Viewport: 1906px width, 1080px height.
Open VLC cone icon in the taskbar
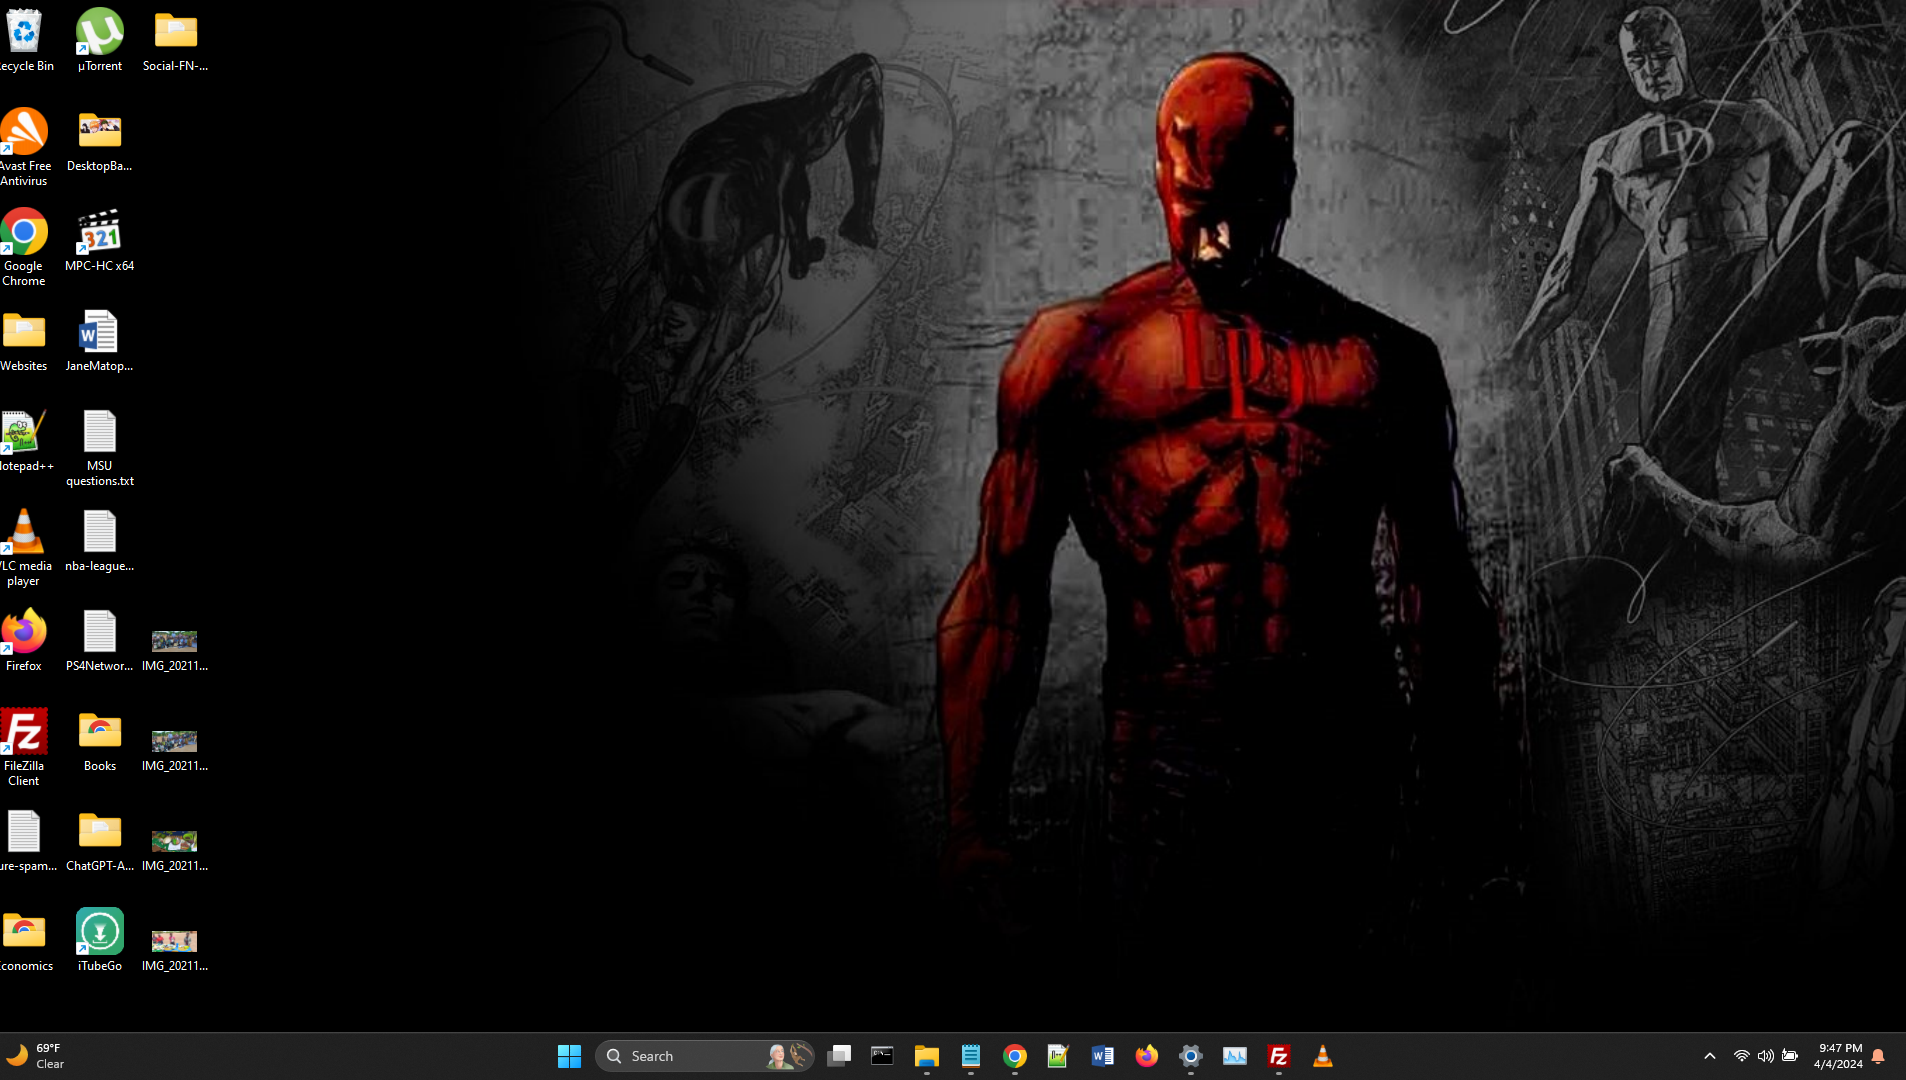(1323, 1056)
